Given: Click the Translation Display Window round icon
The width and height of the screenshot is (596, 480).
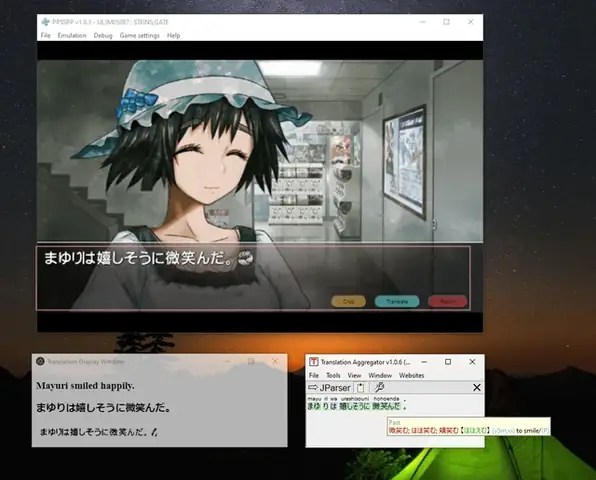Looking at the screenshot, I should [40, 361].
